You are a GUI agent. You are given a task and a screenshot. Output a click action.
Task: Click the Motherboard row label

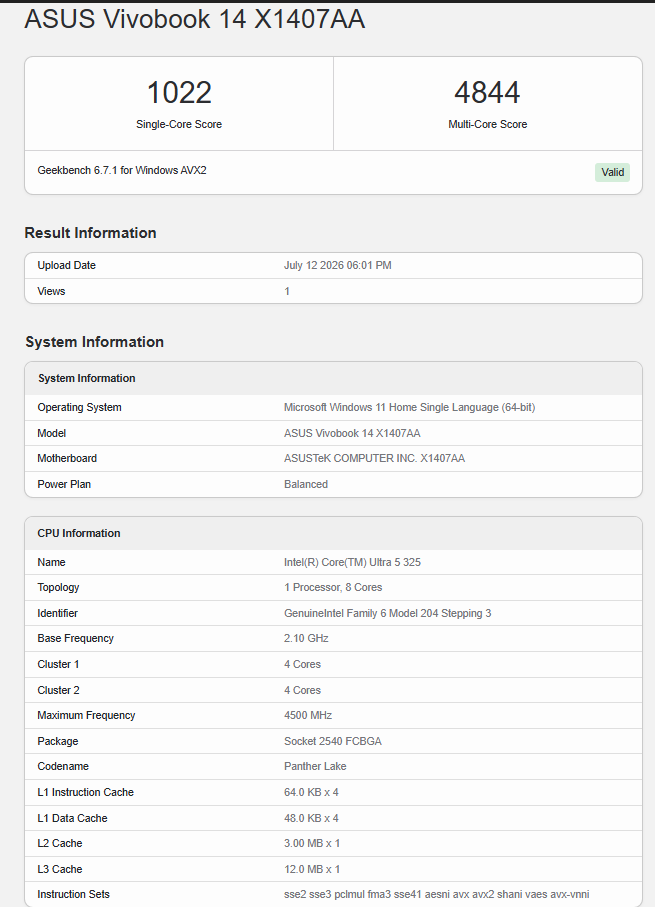click(67, 458)
